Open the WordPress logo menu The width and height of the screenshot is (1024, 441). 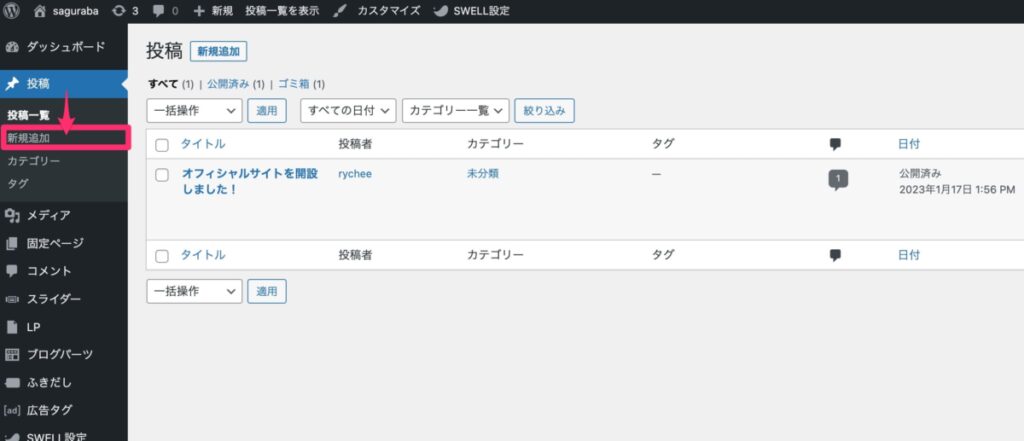tap(12, 11)
